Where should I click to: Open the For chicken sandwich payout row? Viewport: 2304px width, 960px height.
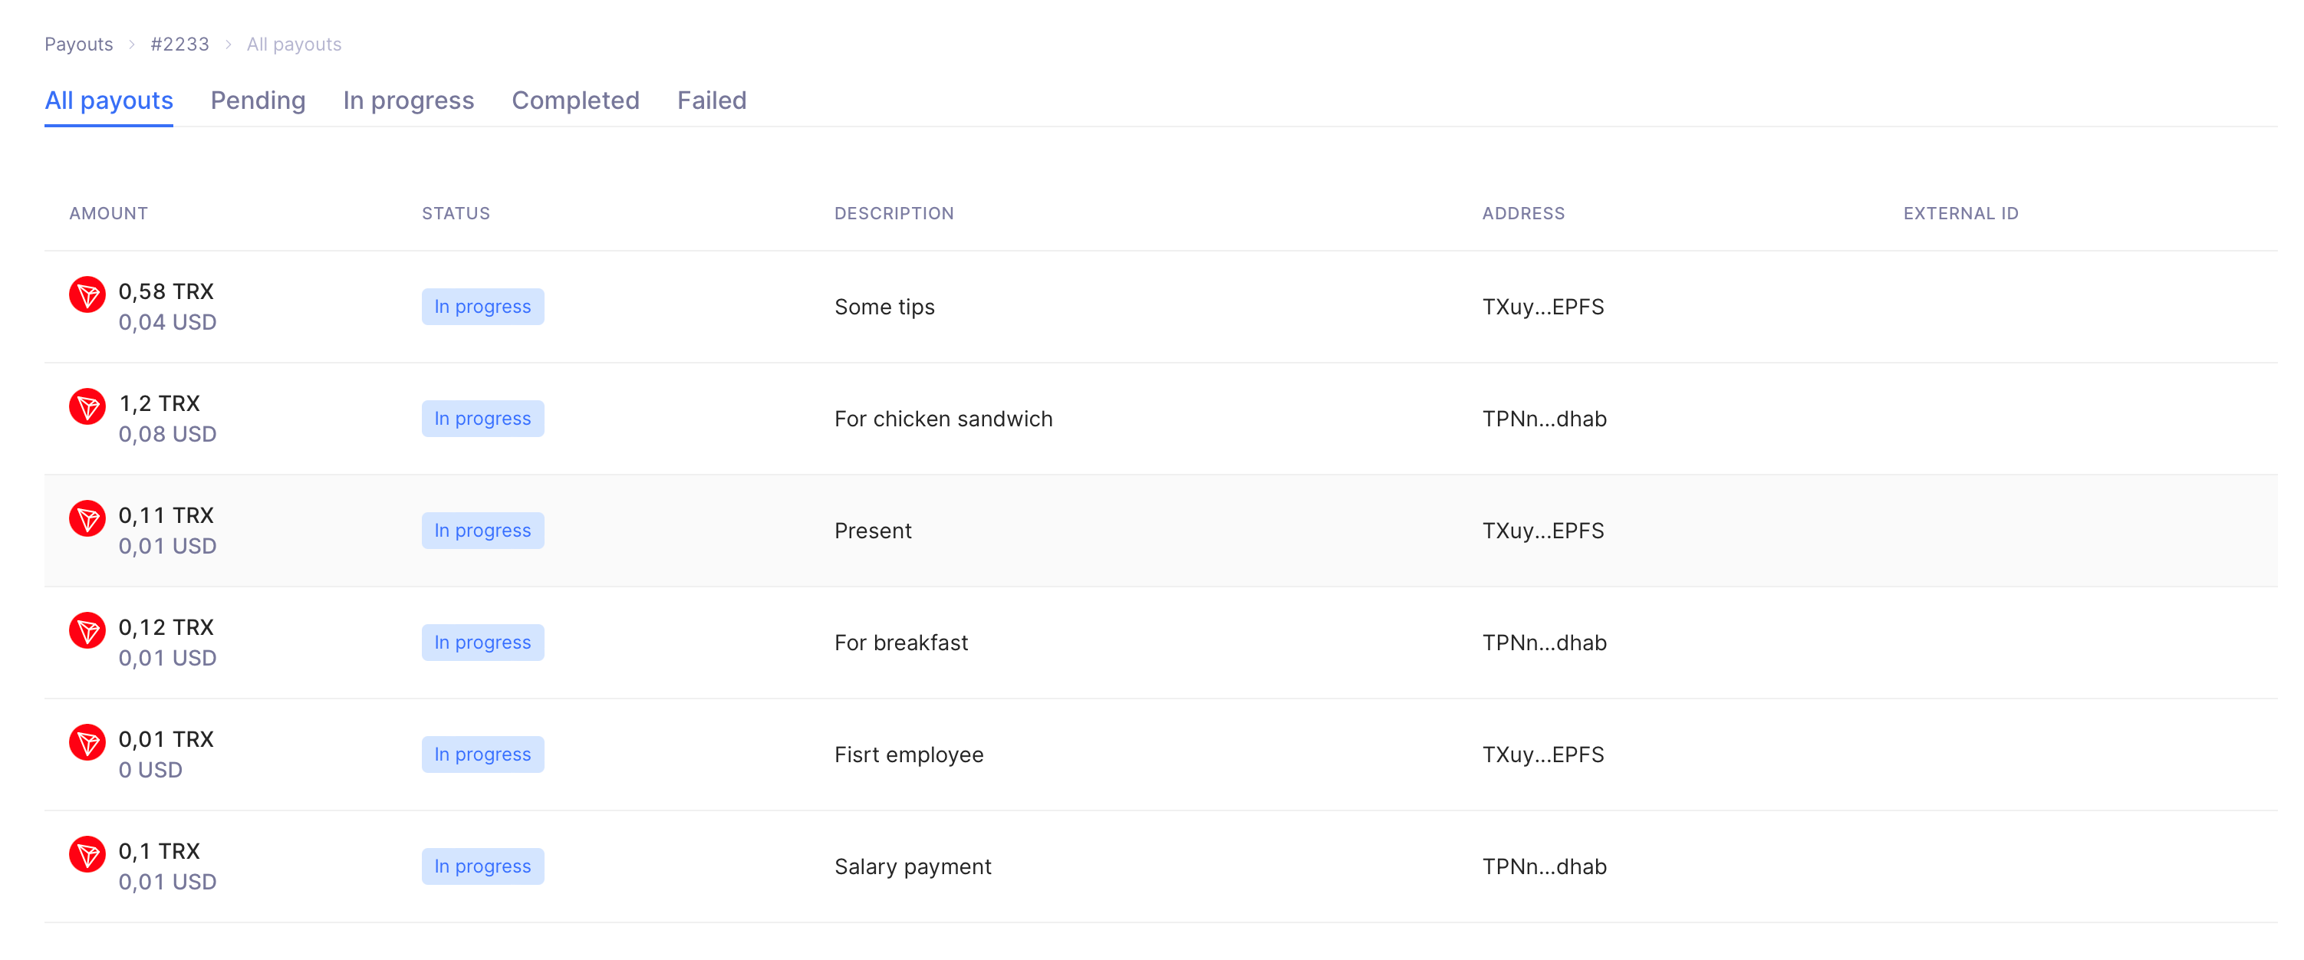943,419
